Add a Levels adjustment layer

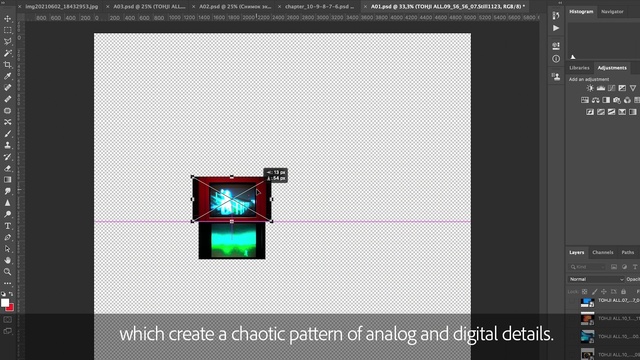(601, 88)
